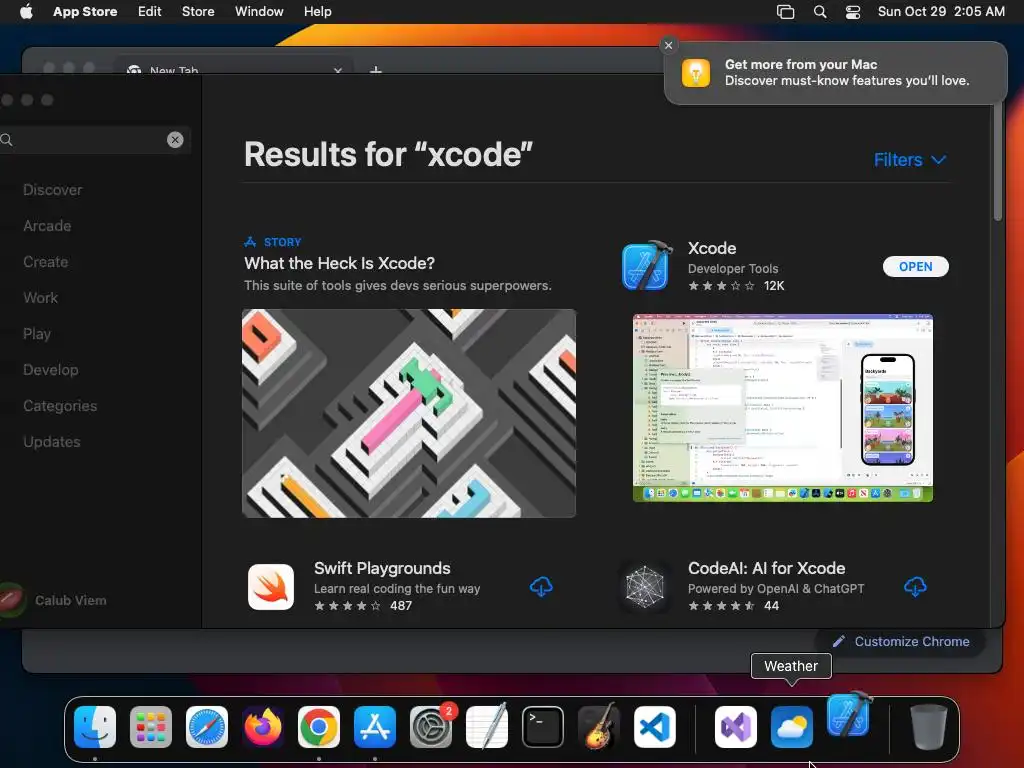The image size is (1024, 768).
Task: Launch GarageBand from the Dock
Action: (599, 726)
